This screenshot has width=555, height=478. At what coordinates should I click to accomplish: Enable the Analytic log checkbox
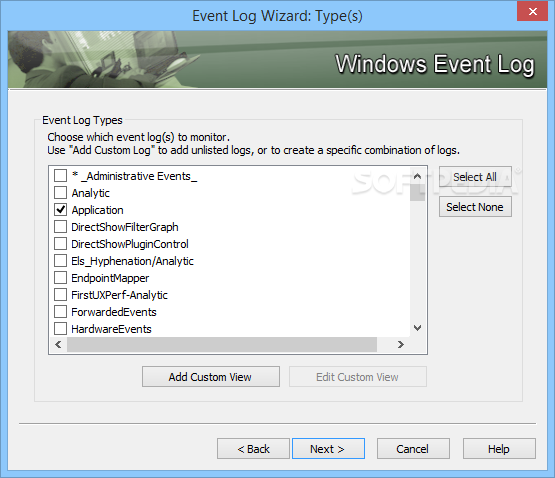tap(61, 192)
